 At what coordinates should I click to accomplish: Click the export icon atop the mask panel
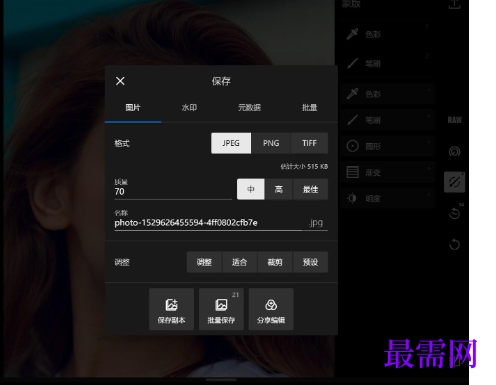click(455, 4)
